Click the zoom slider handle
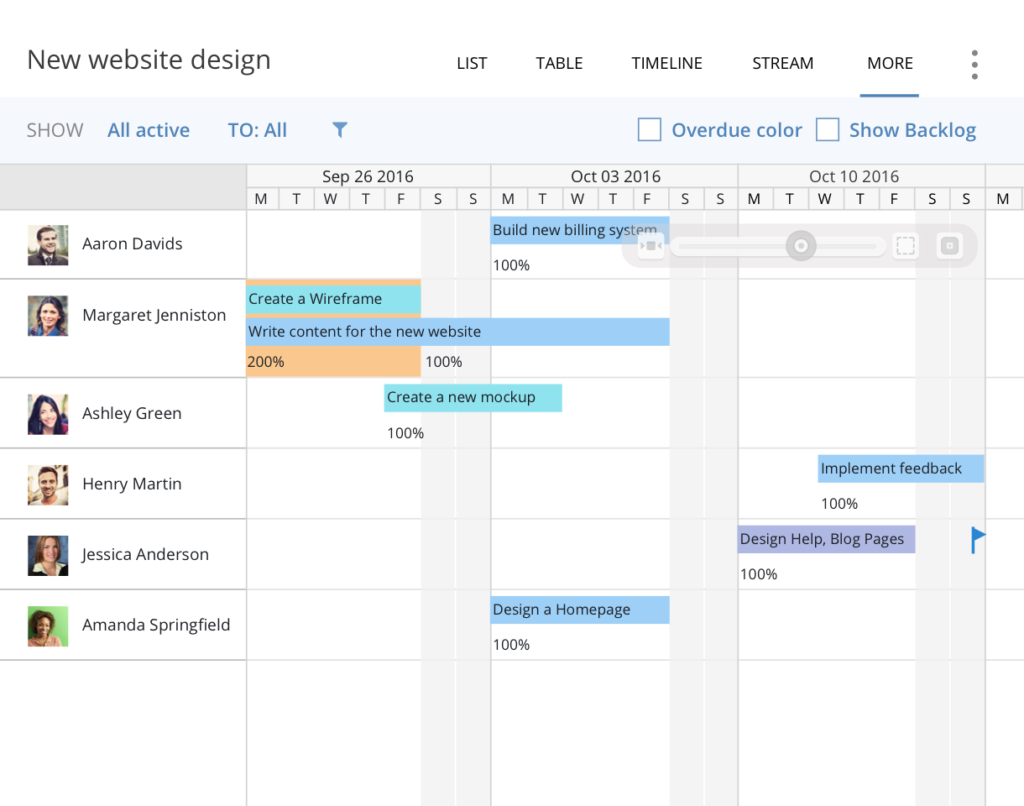The image size is (1024, 806). coord(800,246)
